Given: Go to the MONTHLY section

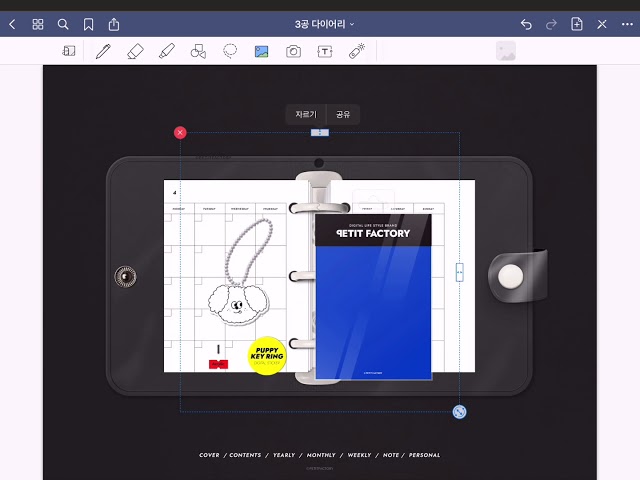Looking at the screenshot, I should coord(321,455).
